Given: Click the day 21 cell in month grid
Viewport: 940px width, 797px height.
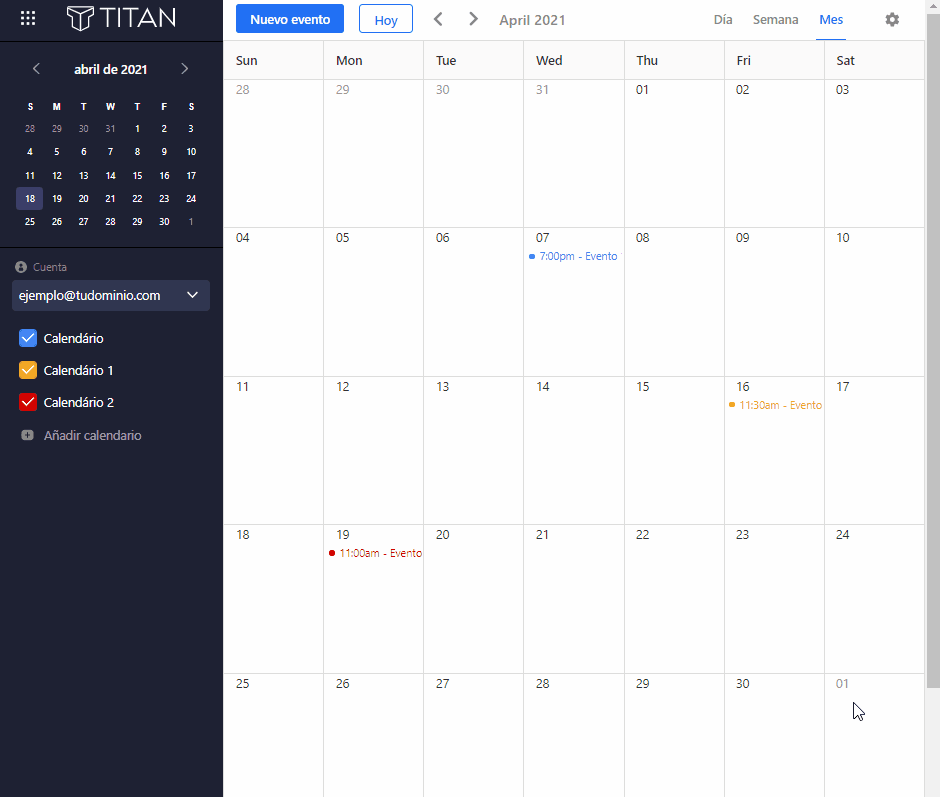Looking at the screenshot, I should pos(574,599).
